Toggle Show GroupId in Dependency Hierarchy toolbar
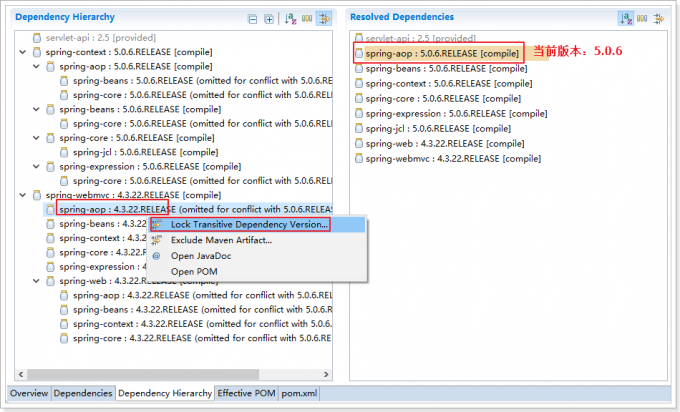 pos(306,18)
